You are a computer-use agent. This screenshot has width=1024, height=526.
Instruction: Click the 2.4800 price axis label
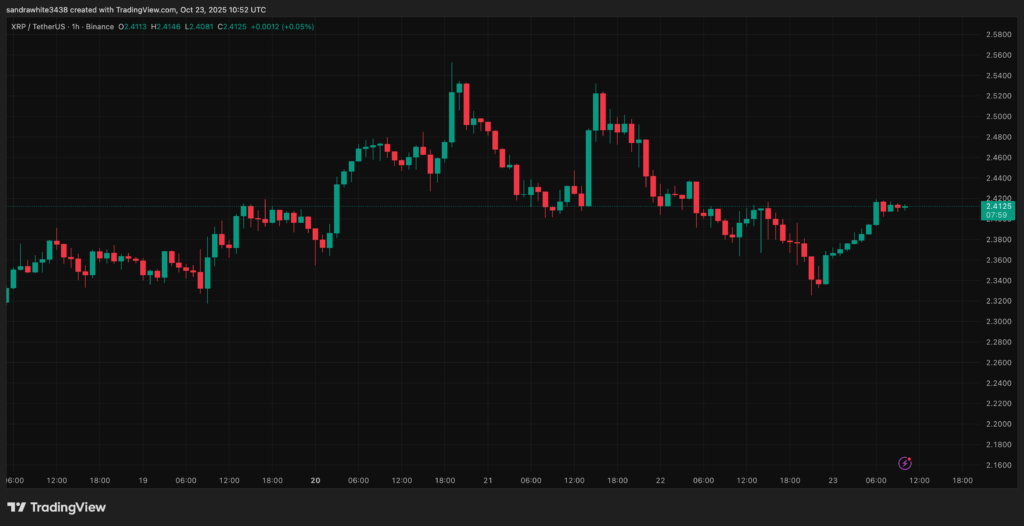click(999, 137)
